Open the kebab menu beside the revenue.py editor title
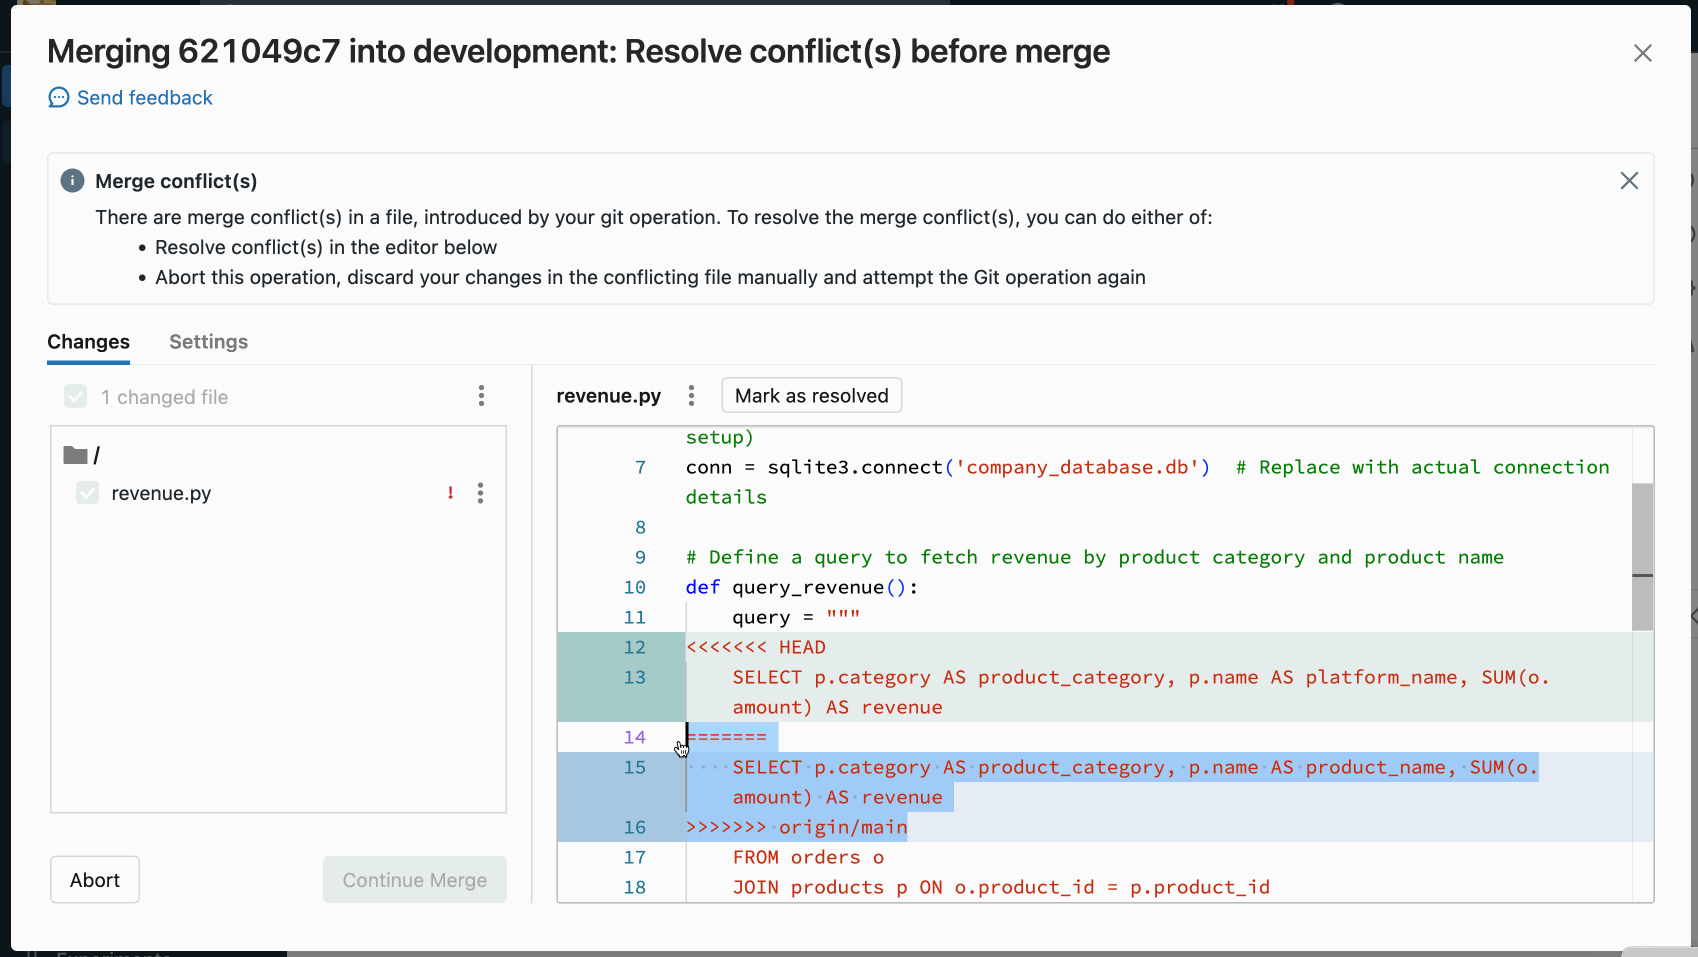The height and width of the screenshot is (957, 1698). click(691, 395)
